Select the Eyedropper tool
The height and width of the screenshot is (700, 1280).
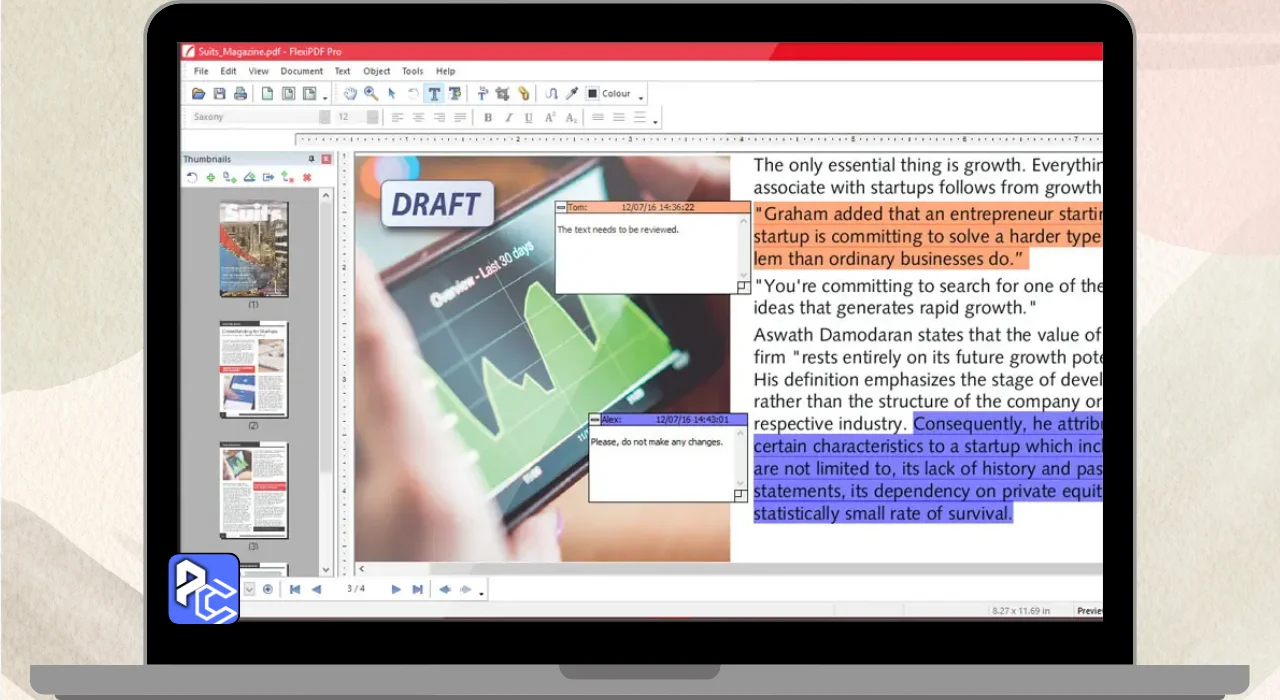(572, 94)
